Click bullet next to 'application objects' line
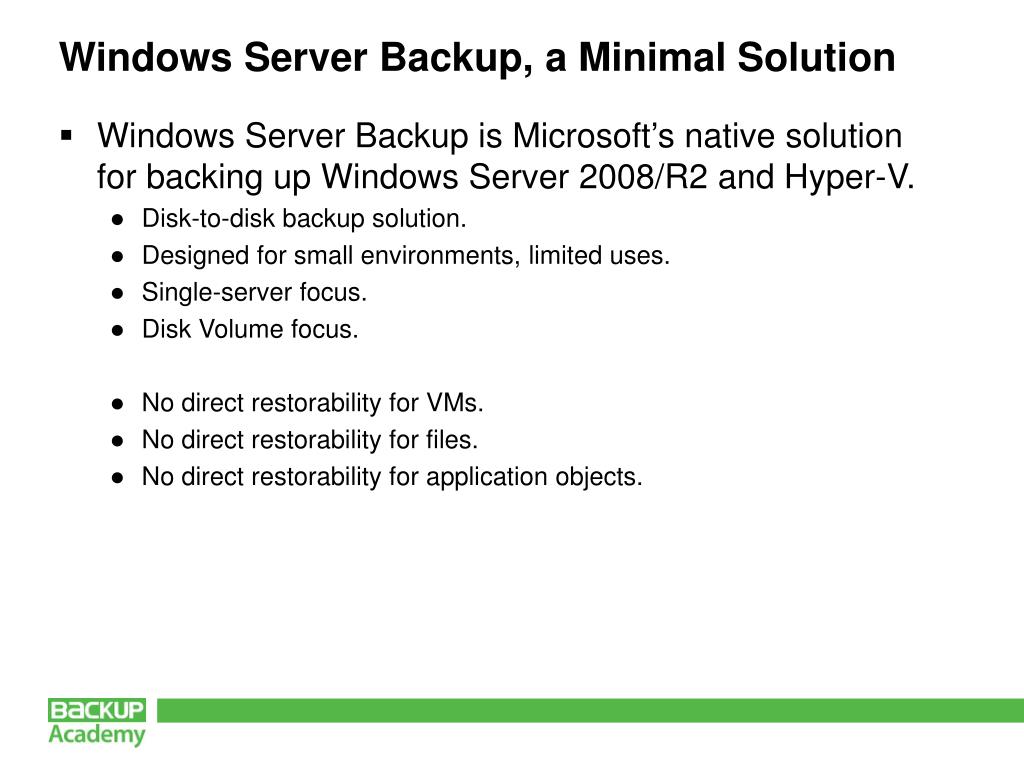The height and width of the screenshot is (768, 1024). [x=117, y=478]
